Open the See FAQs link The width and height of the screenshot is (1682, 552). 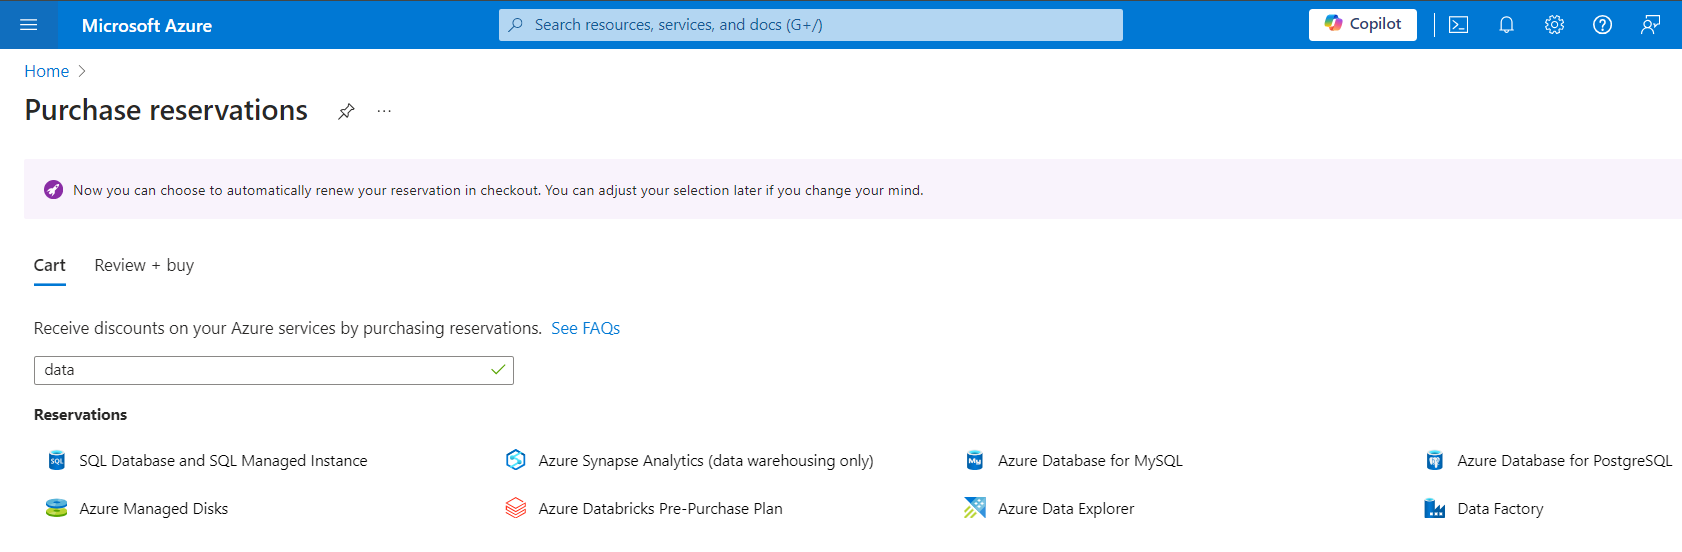(586, 328)
